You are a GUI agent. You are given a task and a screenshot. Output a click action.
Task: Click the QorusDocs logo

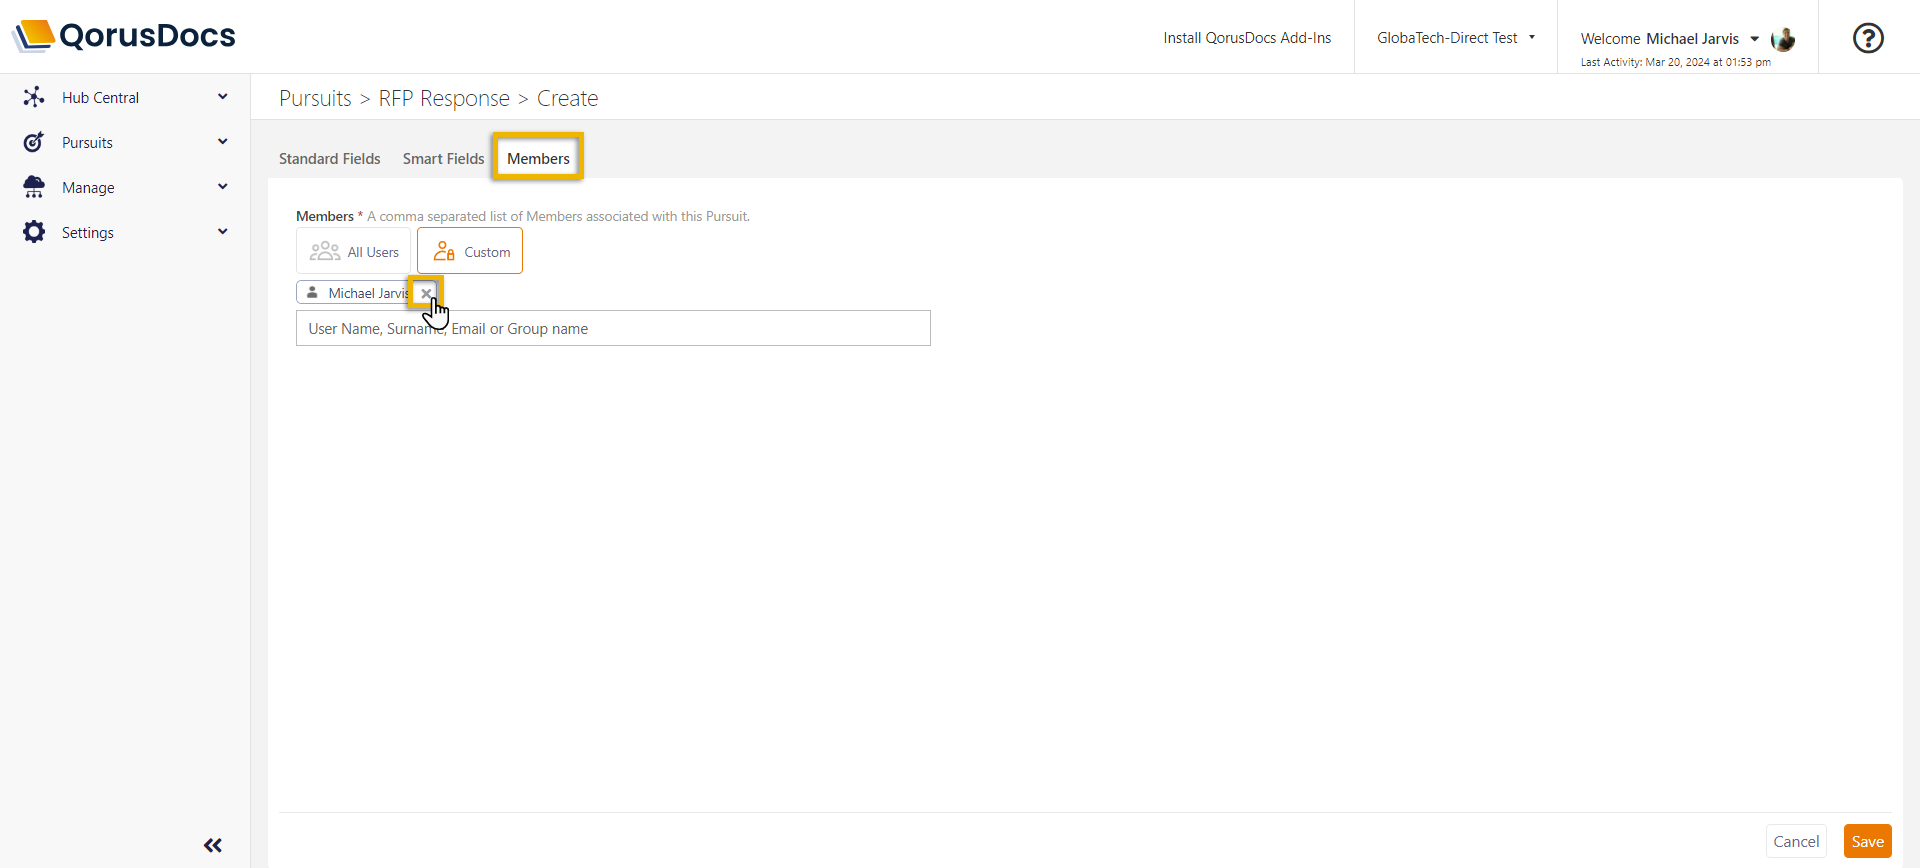point(124,36)
